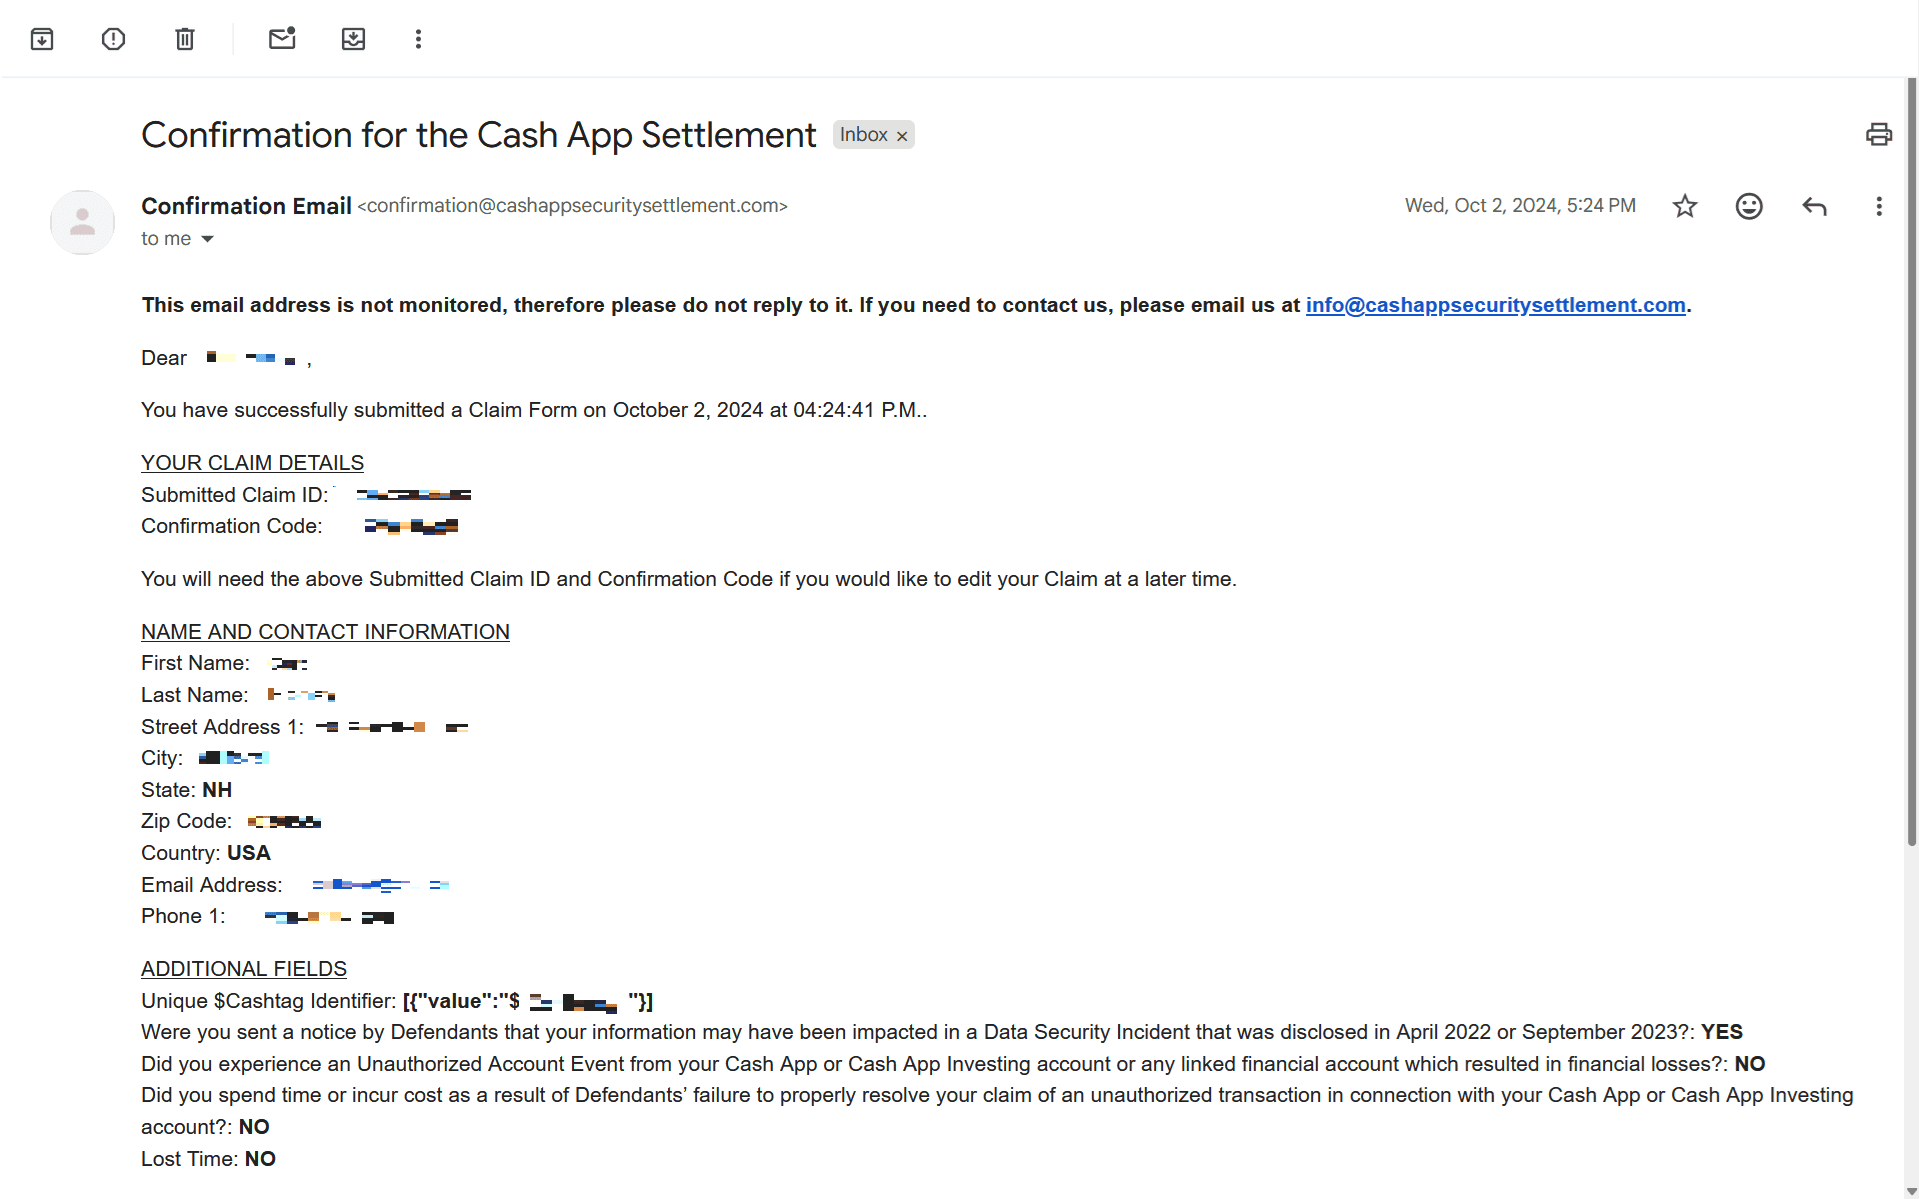The width and height of the screenshot is (1919, 1199).
Task: Remove the Inbox label with the x
Action: [x=901, y=134]
